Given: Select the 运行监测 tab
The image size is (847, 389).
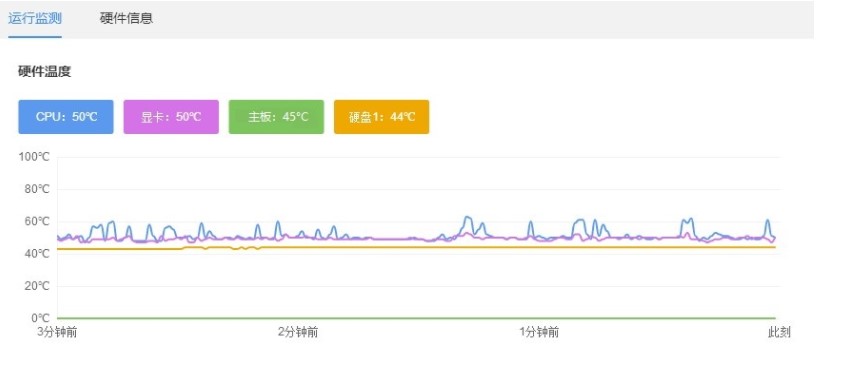Looking at the screenshot, I should coord(35,18).
